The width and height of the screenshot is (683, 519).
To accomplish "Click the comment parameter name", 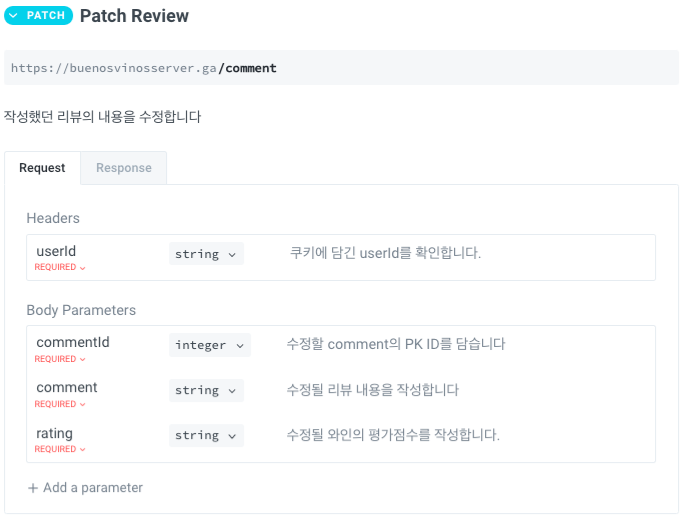I will (x=67, y=387).
